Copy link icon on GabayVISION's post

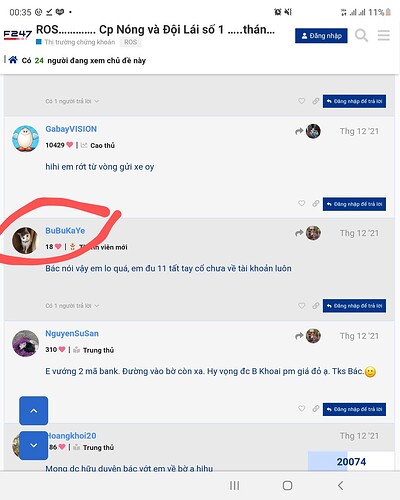point(315,203)
